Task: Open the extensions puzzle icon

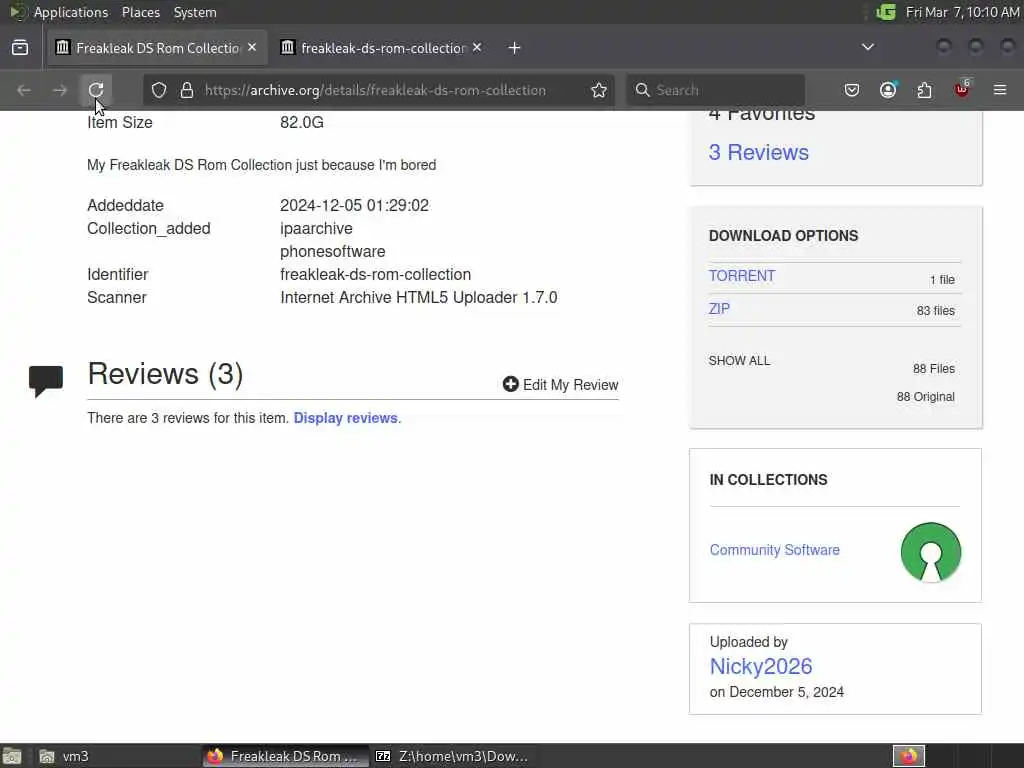Action: click(925, 90)
